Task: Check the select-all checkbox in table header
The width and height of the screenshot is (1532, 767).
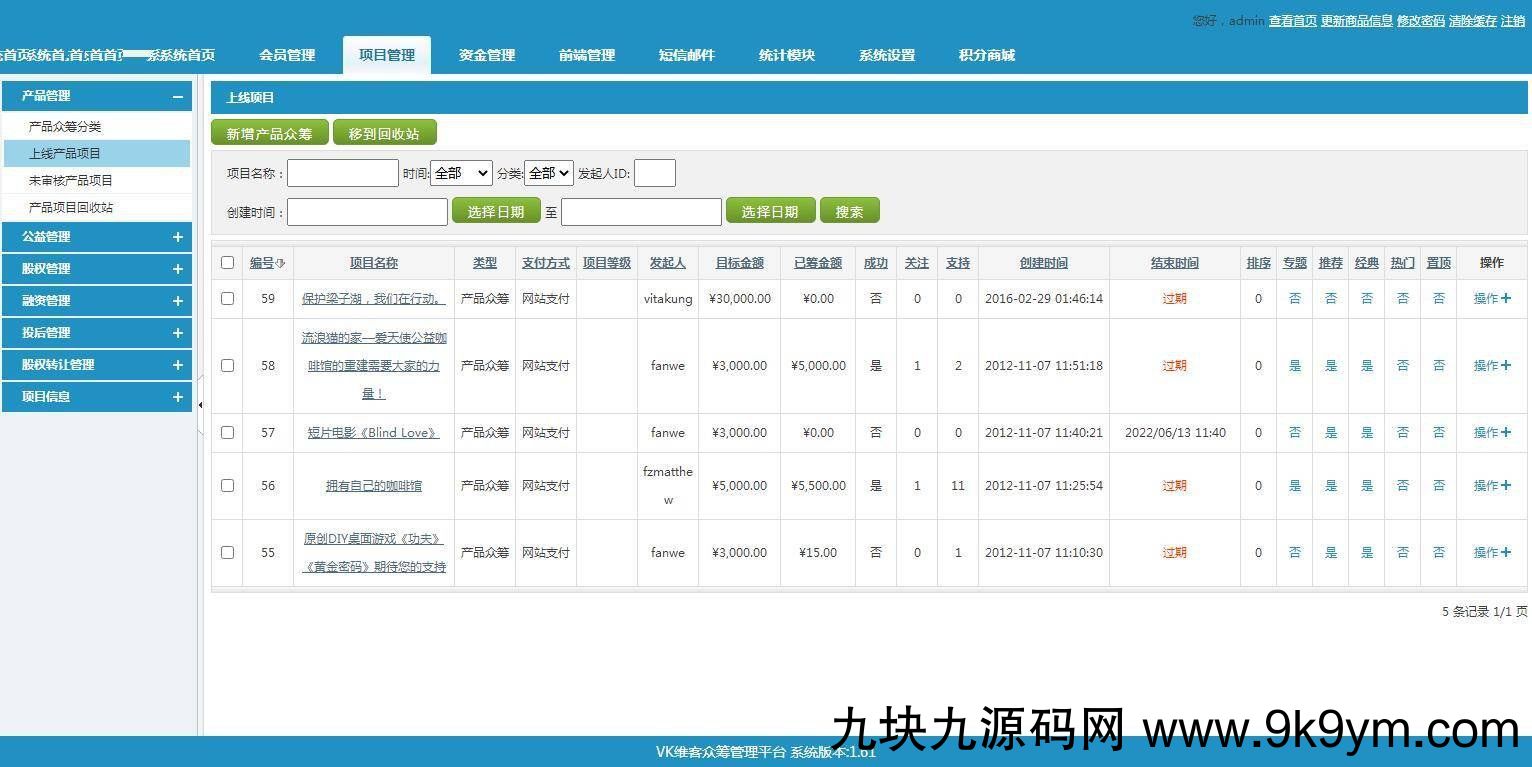Action: point(227,263)
